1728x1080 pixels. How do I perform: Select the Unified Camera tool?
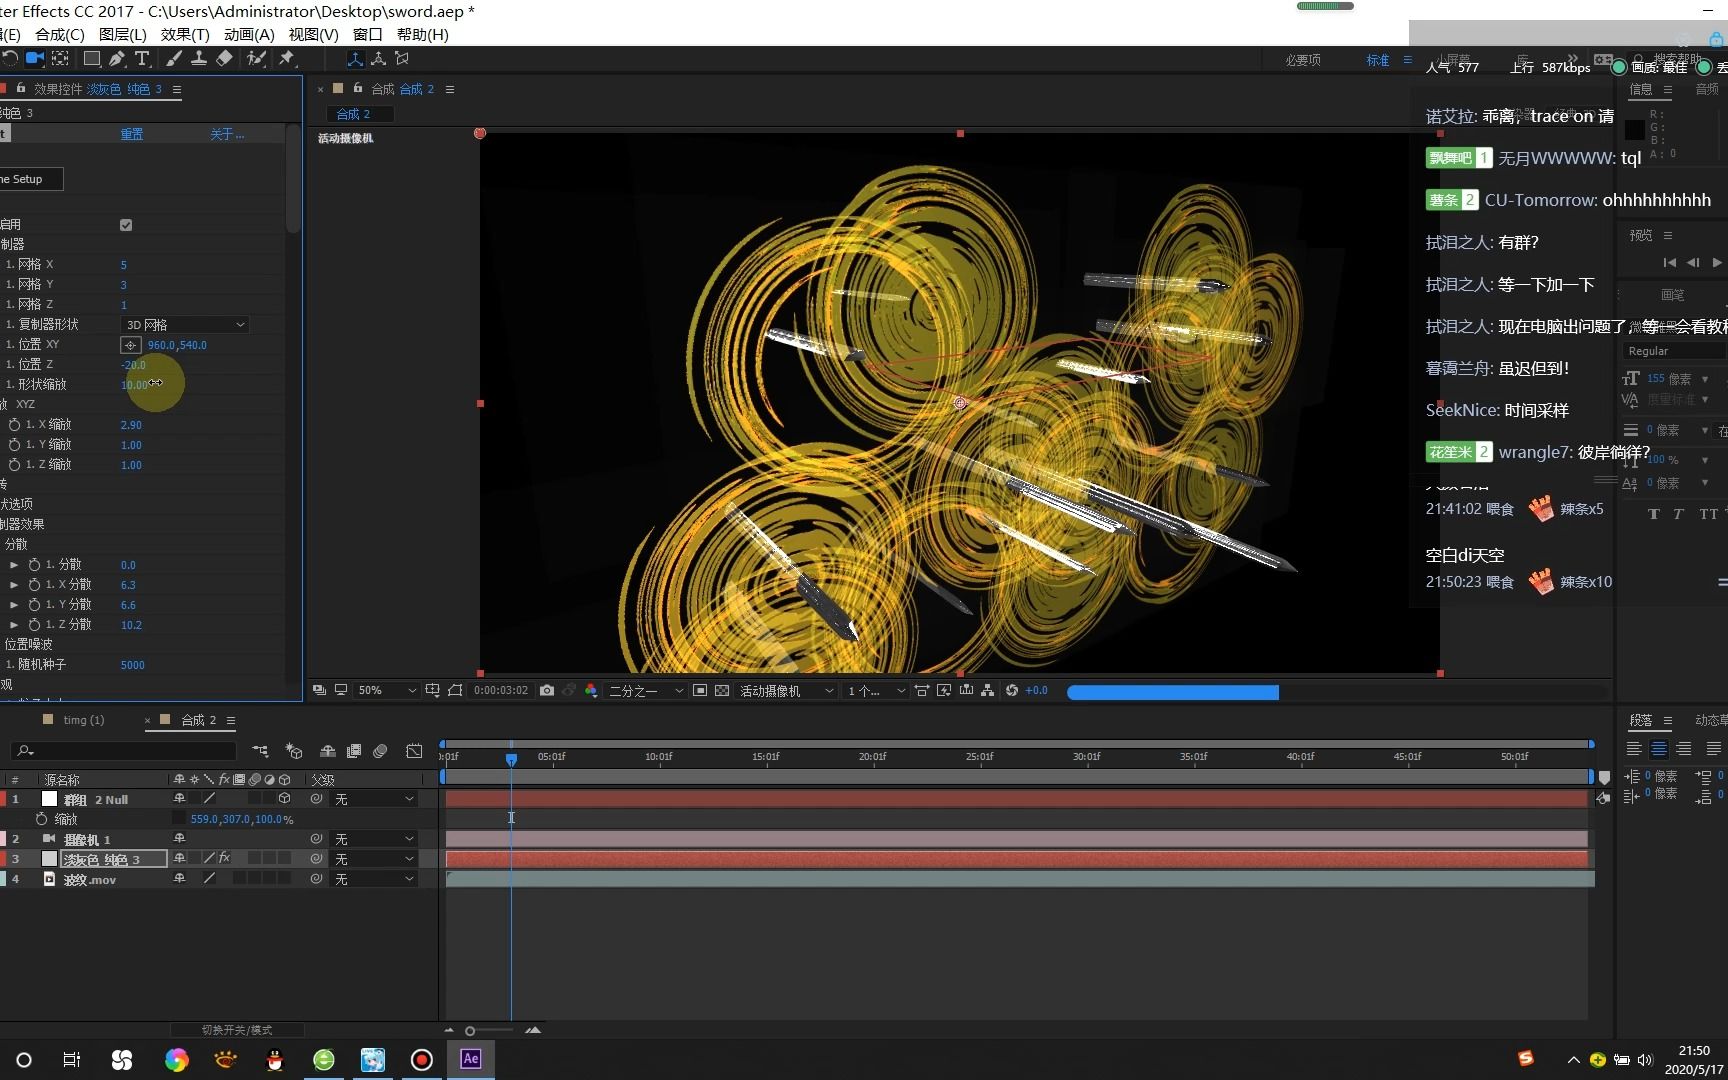(x=35, y=58)
